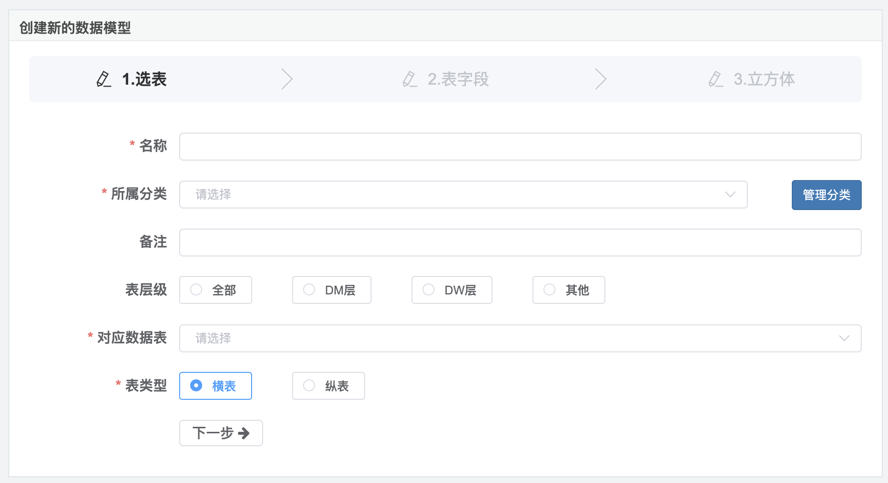888x483 pixels.
Task: Switch table type to 纵表
Action: [x=310, y=386]
